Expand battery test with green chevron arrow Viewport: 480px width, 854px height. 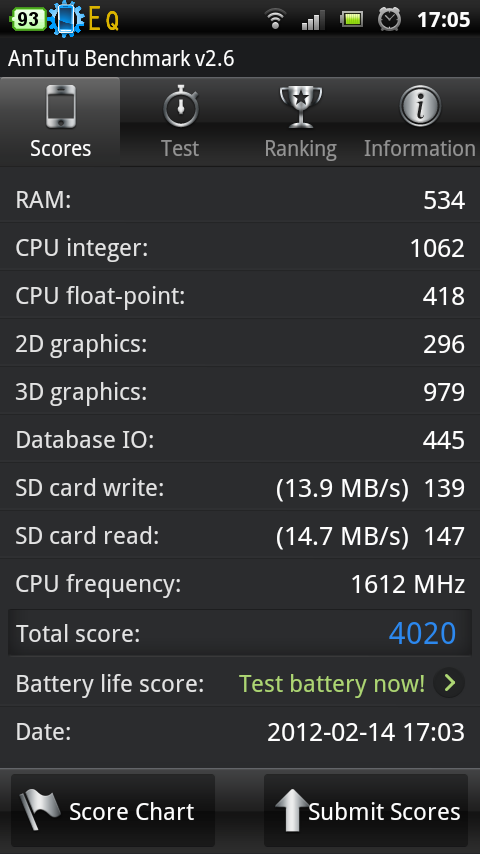click(449, 682)
